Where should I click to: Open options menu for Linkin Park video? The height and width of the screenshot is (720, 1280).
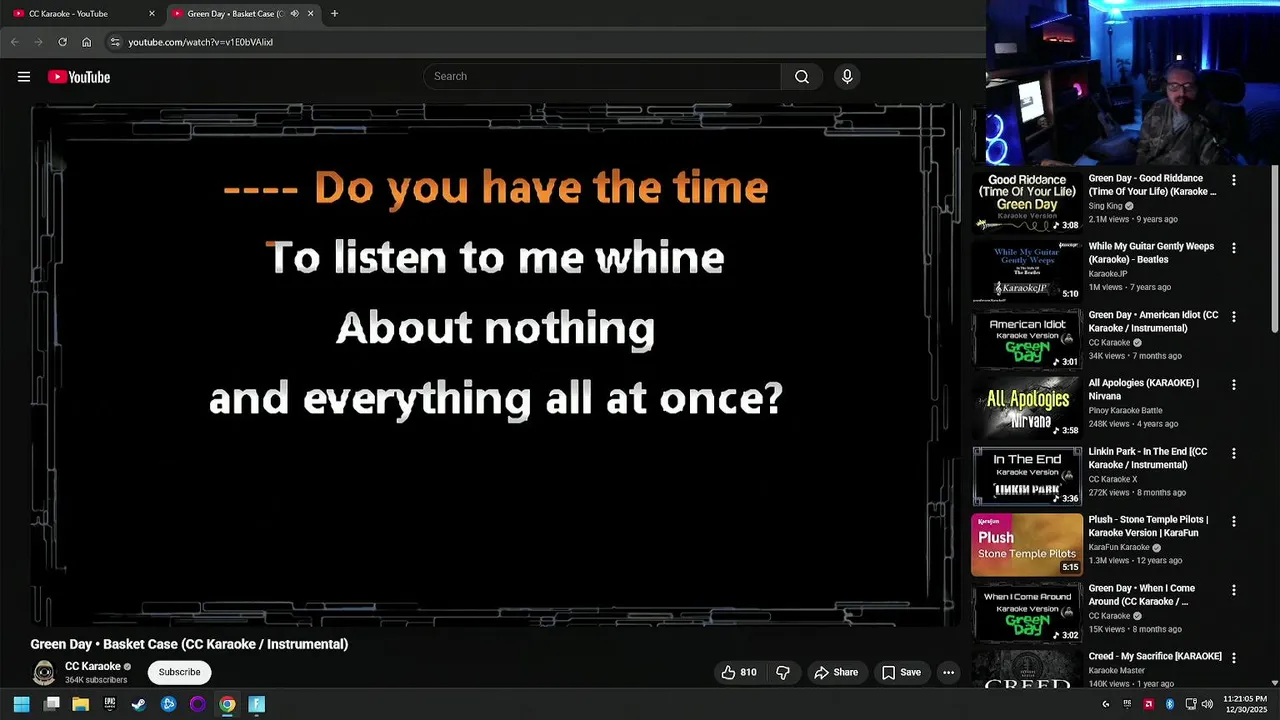coord(1233,453)
